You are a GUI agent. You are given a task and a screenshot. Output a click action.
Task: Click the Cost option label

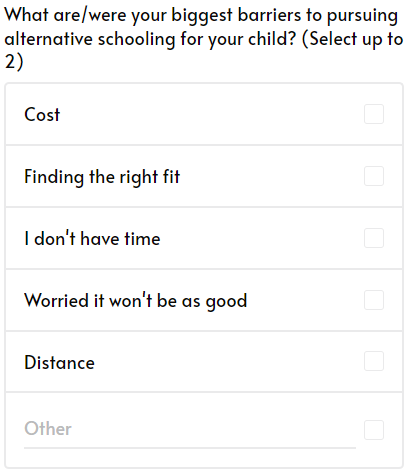click(x=42, y=114)
